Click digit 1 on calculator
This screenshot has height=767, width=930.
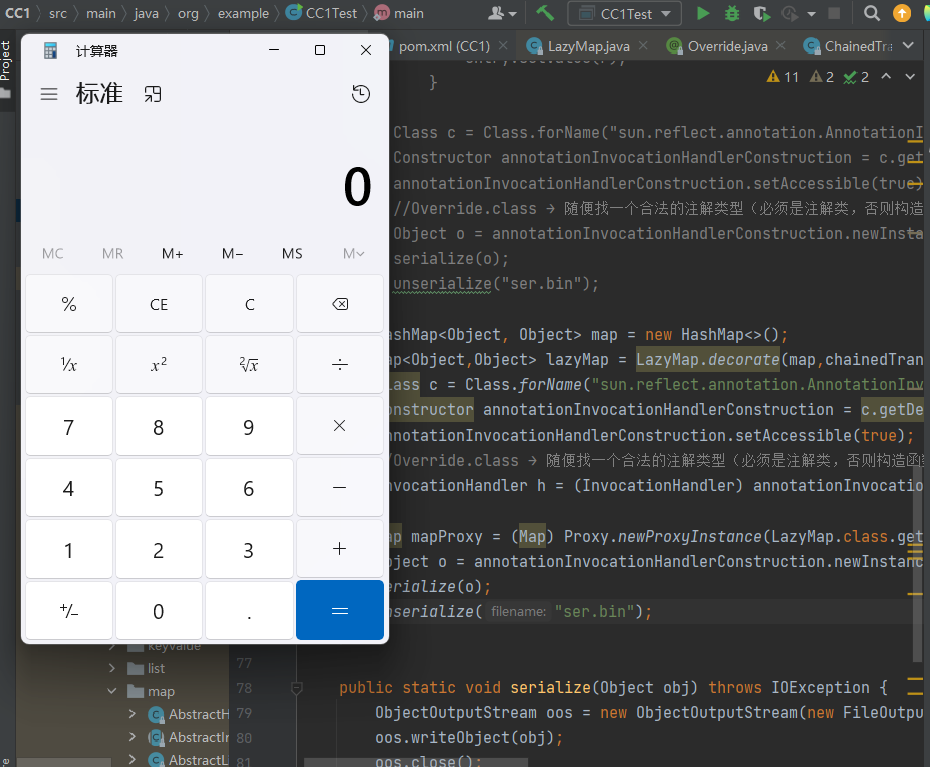[x=69, y=549]
